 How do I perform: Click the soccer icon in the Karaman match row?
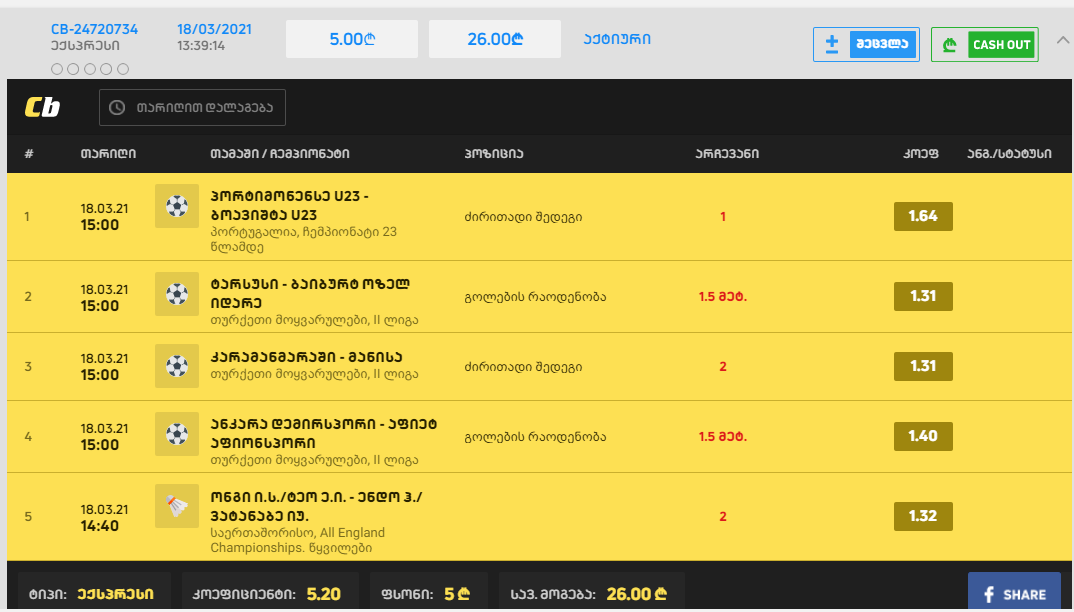[x=177, y=366]
